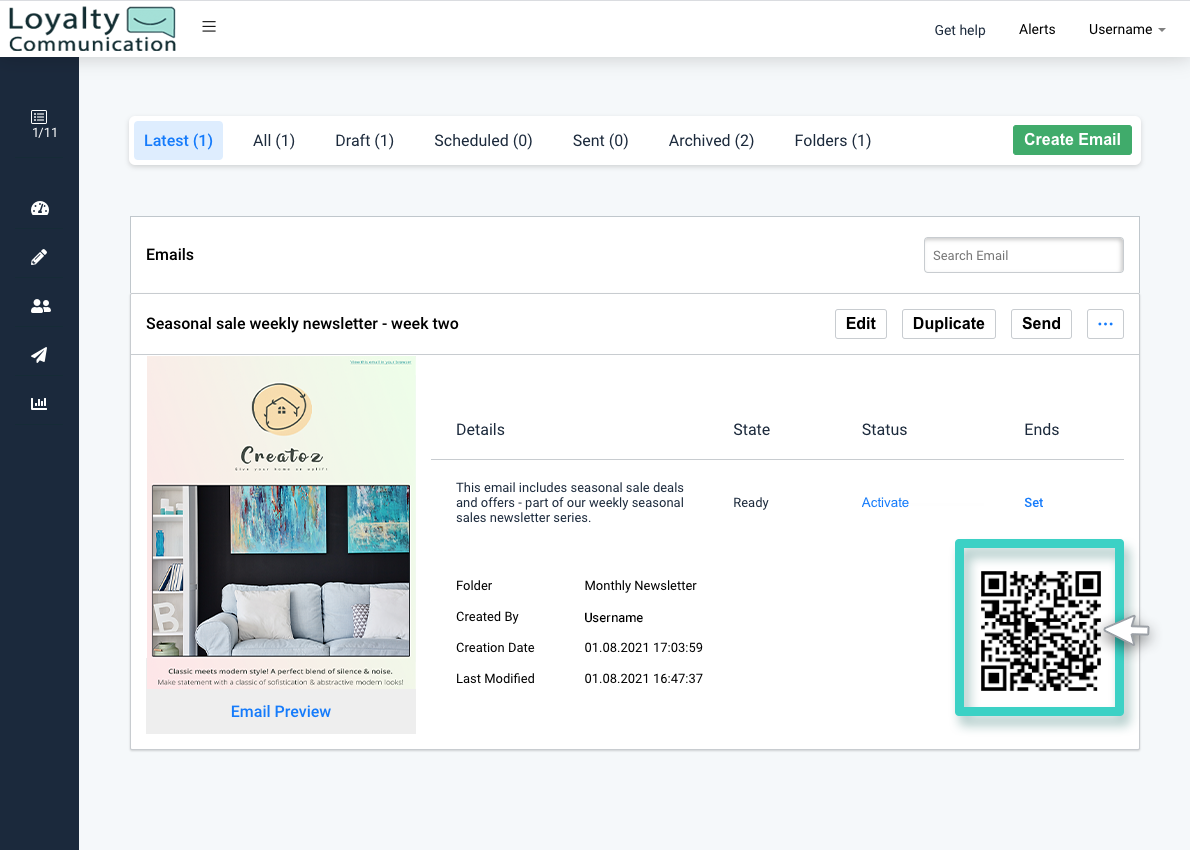Viewport: 1190px width, 850px height.
Task: Open the ellipsis more options menu
Action: (x=1105, y=323)
